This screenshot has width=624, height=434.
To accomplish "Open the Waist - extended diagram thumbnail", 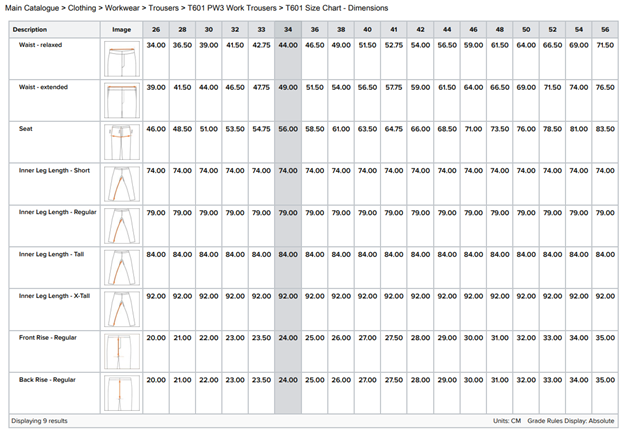I will tap(121, 101).
